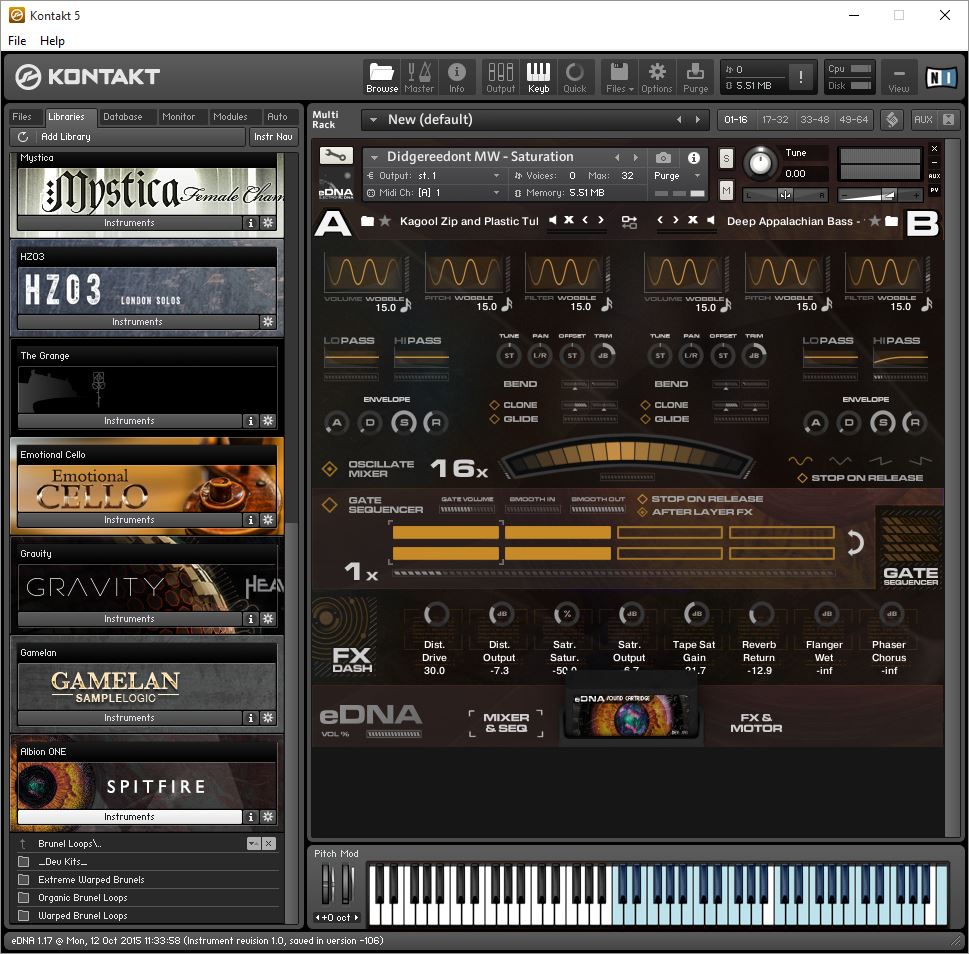Viewport: 969px width, 954px height.
Task: Open the HZ03 library settings gear
Action: (x=268, y=321)
